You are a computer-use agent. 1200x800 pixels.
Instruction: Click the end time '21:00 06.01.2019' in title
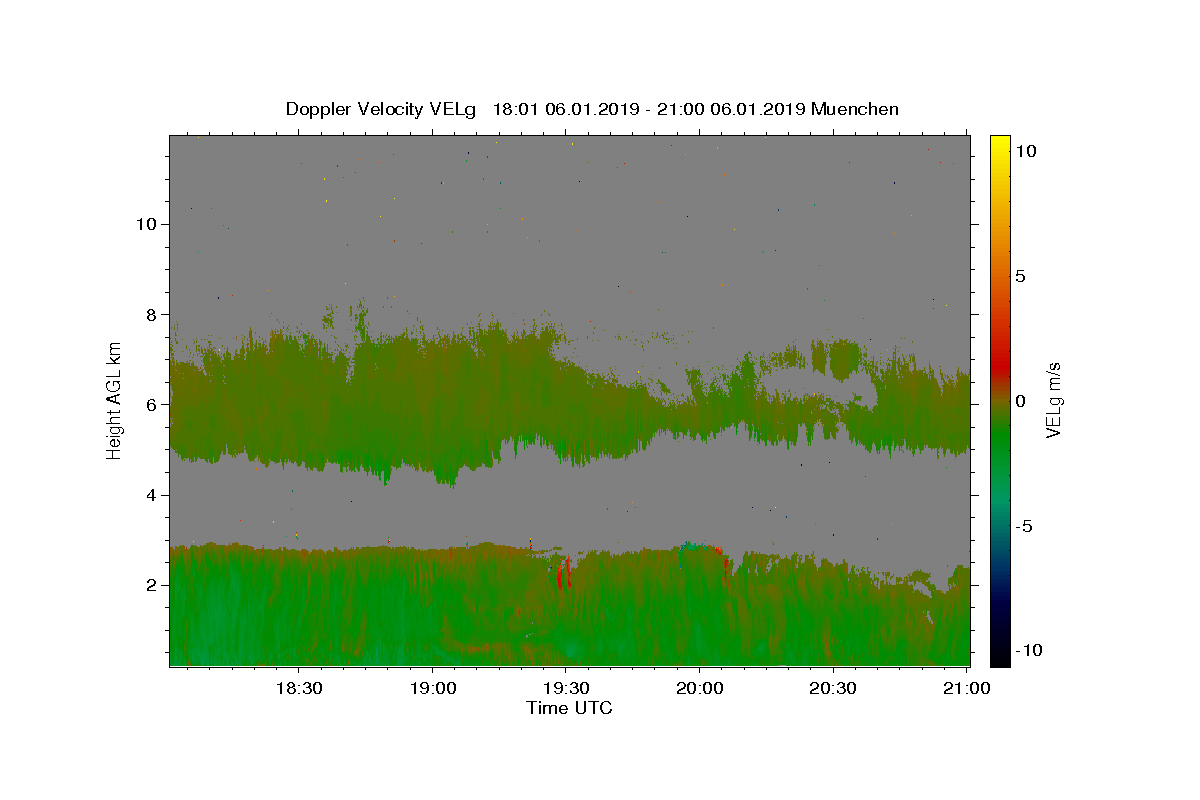tap(732, 109)
